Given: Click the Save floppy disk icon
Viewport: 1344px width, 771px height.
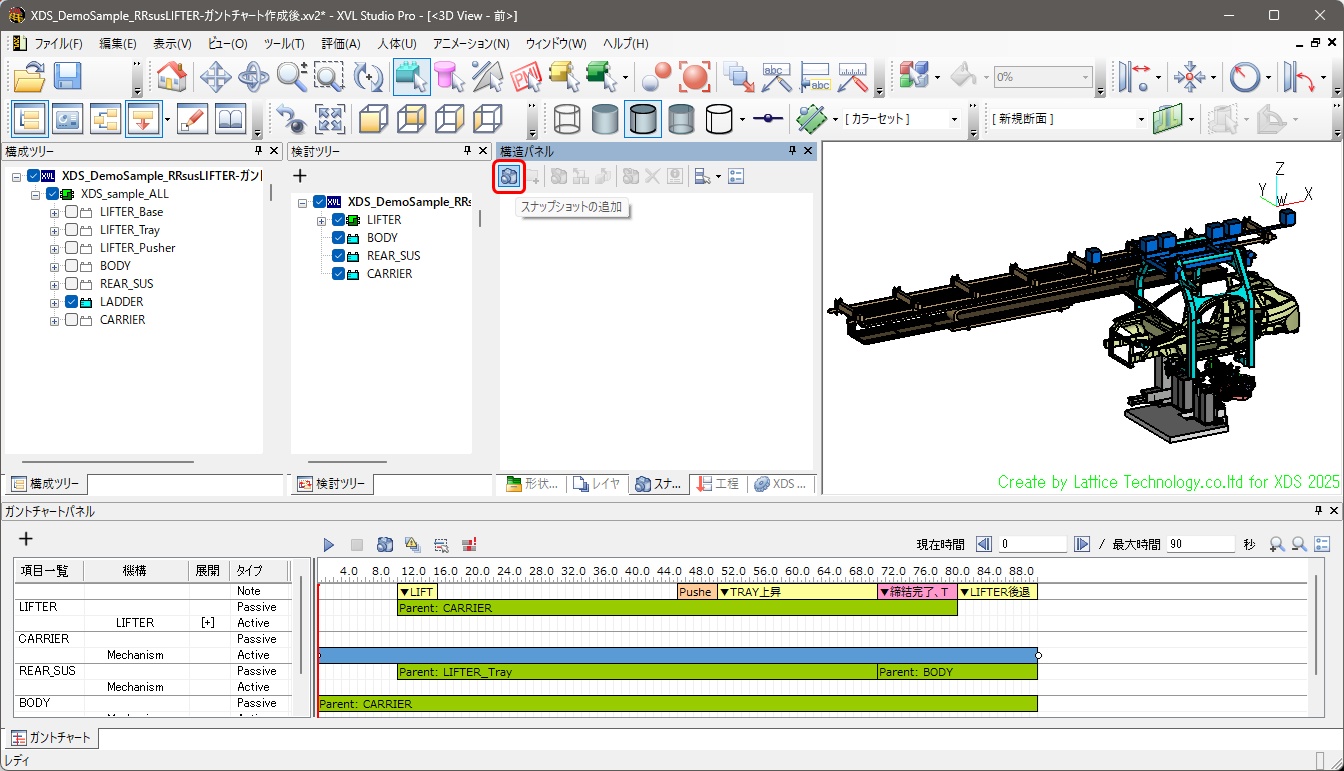Looking at the screenshot, I should click(x=68, y=77).
